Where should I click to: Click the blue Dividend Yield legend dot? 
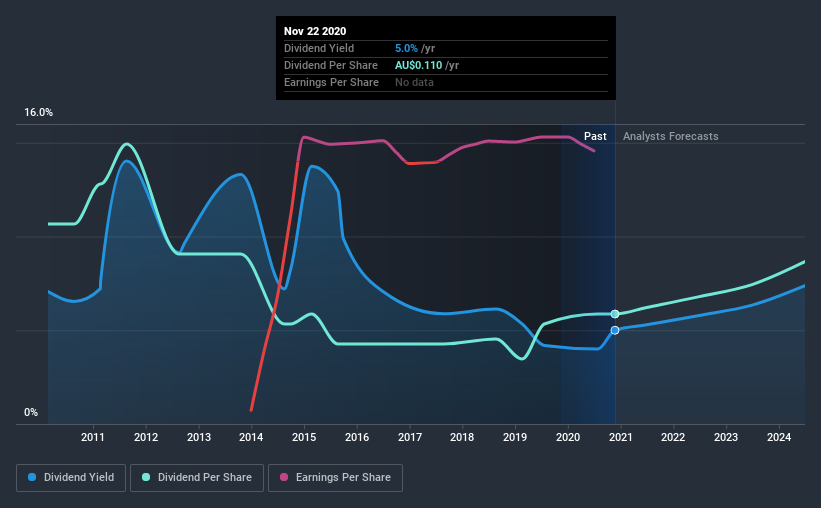(x=32, y=477)
